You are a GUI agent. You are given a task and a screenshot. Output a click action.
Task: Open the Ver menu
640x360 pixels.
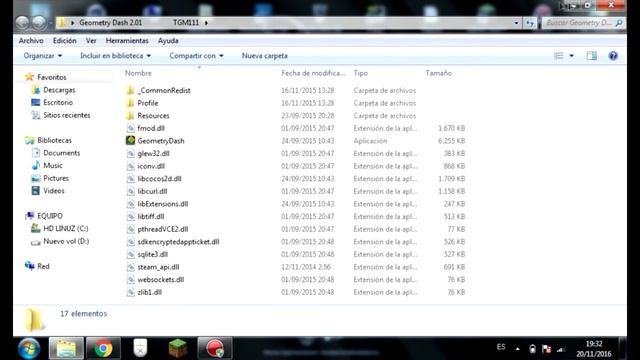[91, 41]
